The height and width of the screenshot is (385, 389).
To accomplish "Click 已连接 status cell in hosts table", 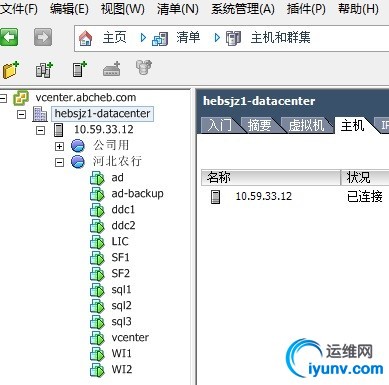I will click(x=365, y=197).
